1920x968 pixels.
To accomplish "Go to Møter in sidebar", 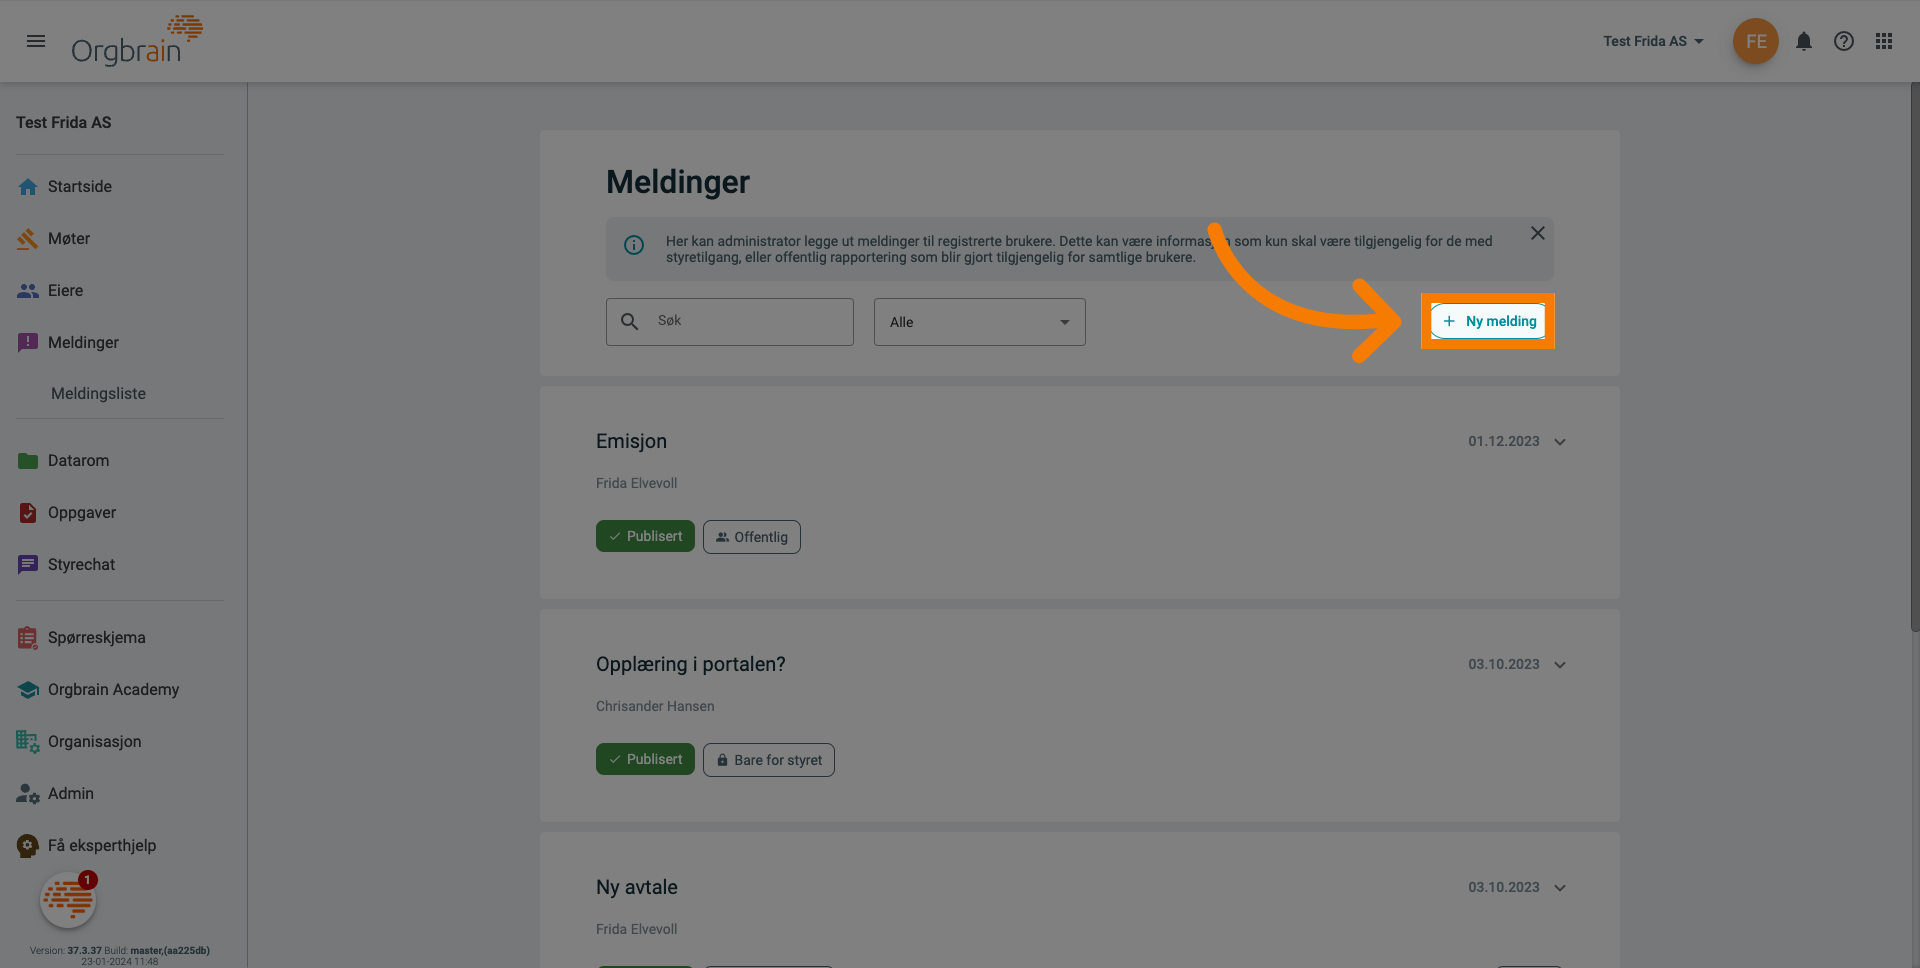I will [69, 239].
